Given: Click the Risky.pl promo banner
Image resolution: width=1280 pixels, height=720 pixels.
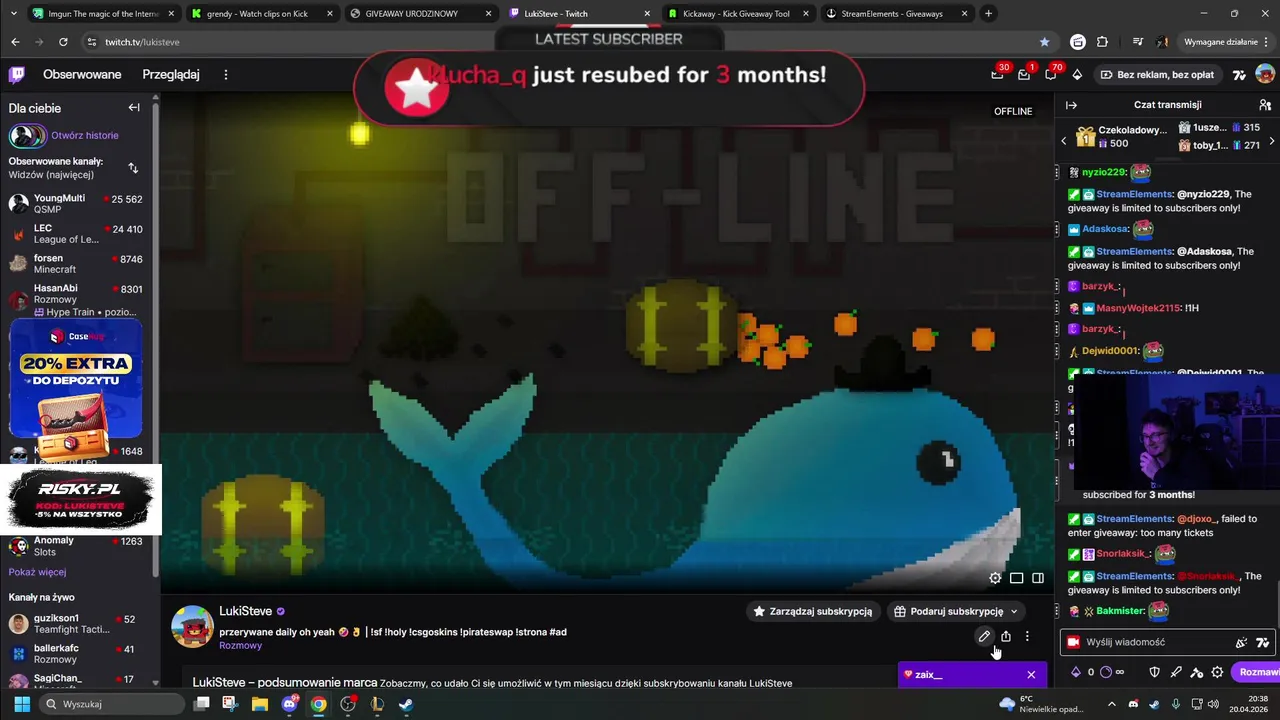Looking at the screenshot, I should click(80, 499).
